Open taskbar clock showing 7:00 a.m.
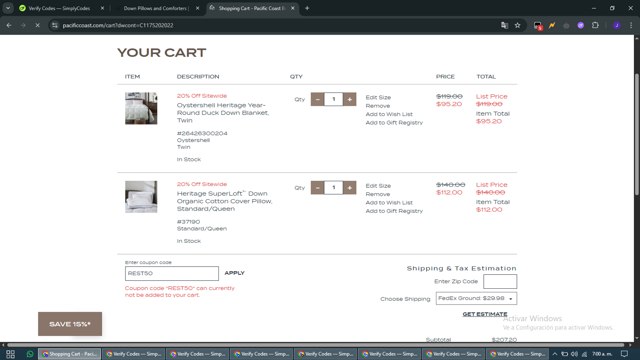The width and height of the screenshot is (640, 360). pyautogui.click(x=602, y=354)
